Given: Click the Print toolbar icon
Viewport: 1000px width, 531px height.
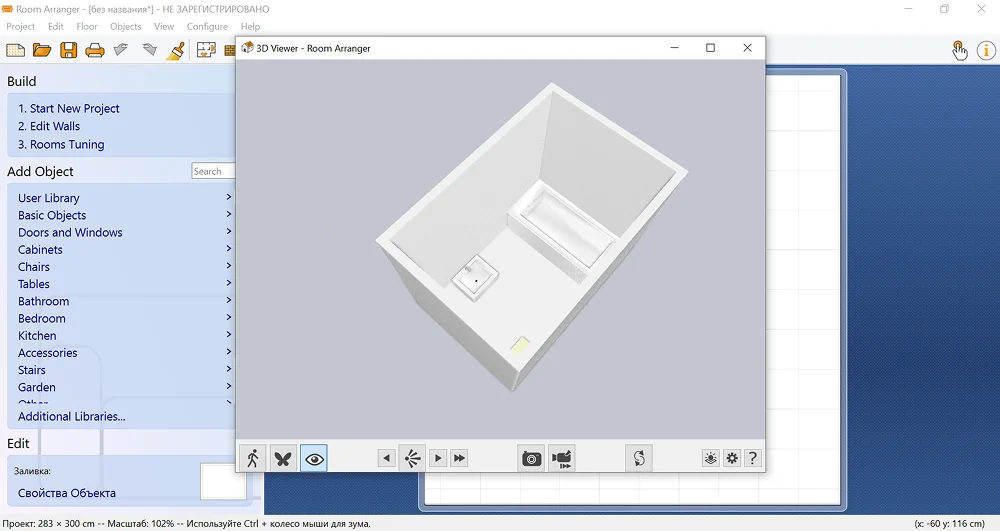Looking at the screenshot, I should pyautogui.click(x=94, y=50).
